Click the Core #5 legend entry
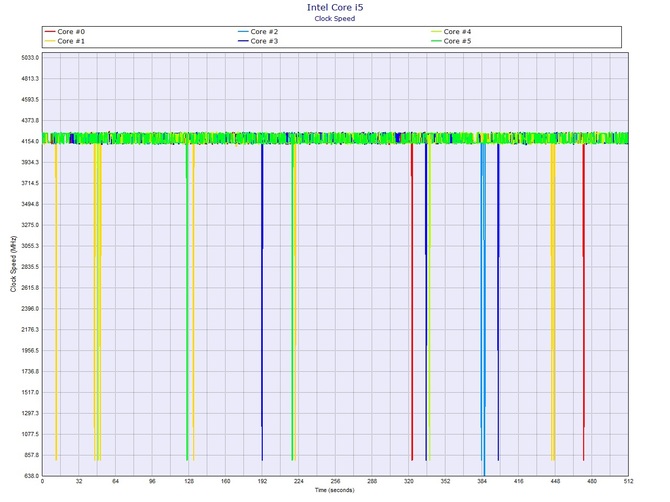The image size is (670, 502). tap(451, 41)
